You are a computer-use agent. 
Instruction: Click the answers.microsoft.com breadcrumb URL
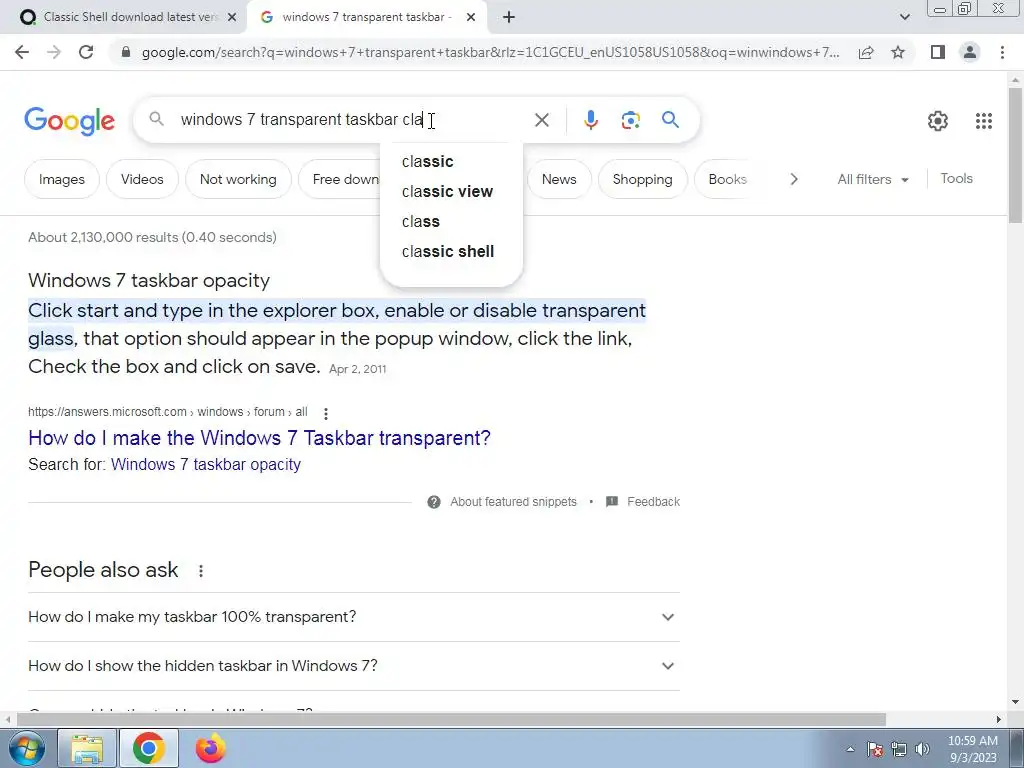(168, 412)
